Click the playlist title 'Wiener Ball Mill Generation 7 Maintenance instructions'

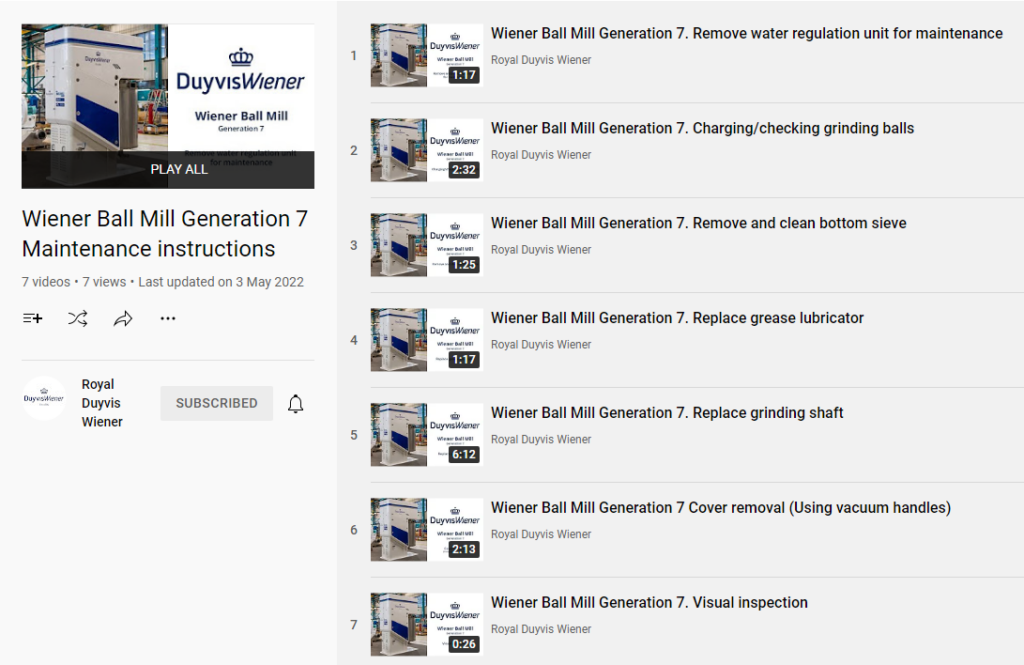tap(165, 233)
